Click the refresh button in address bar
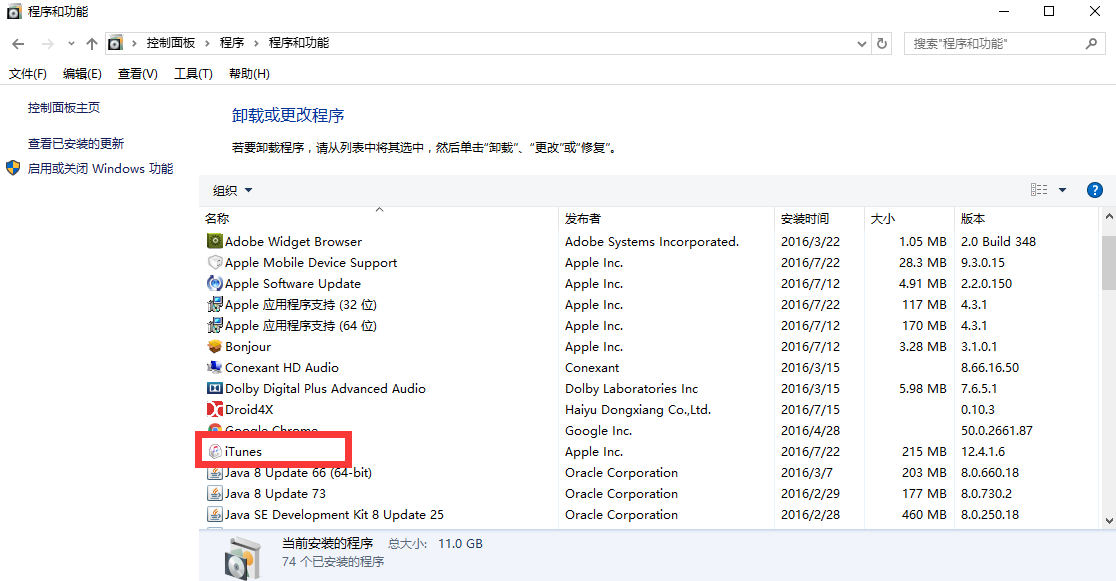 [882, 43]
